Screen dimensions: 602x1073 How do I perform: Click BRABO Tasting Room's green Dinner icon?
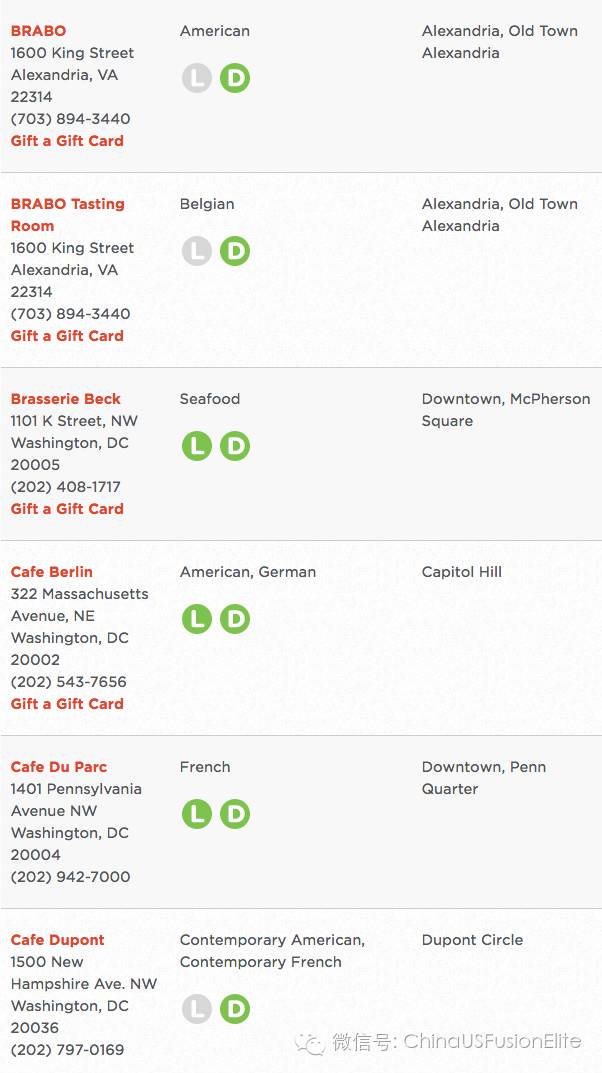(235, 251)
